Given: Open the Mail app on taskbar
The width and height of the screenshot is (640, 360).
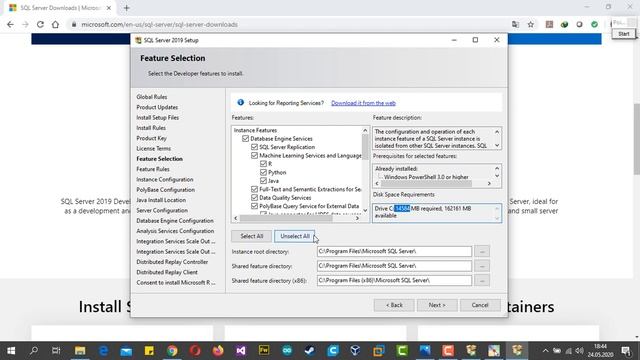Looking at the screenshot, I should [x=126, y=351].
